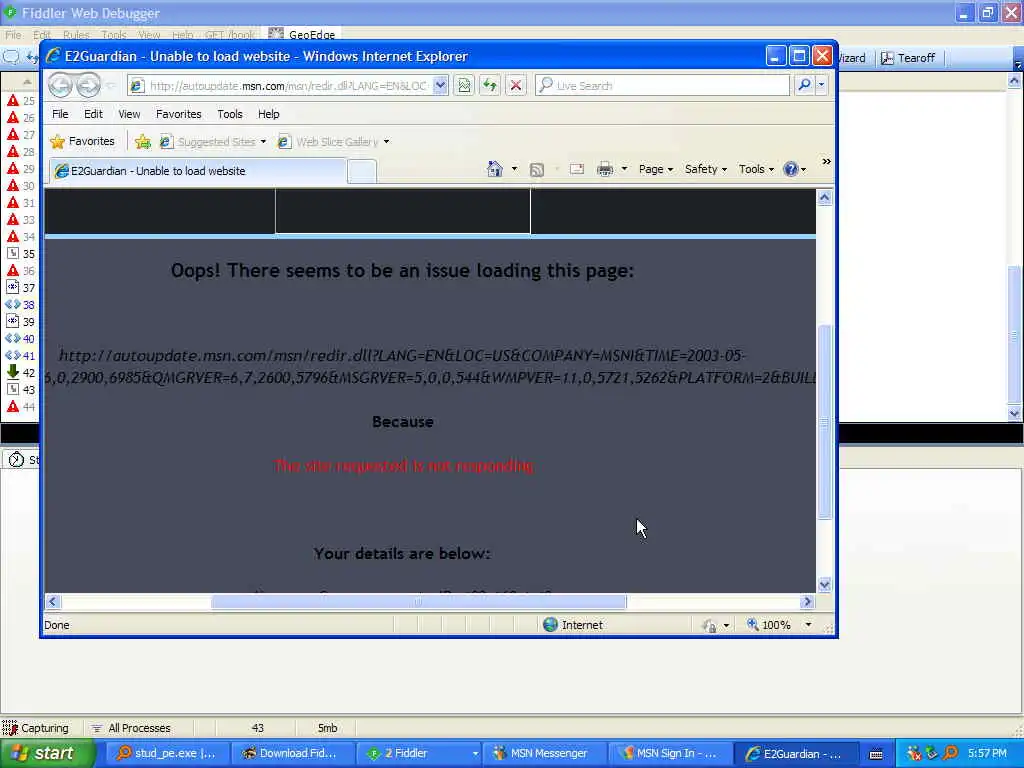This screenshot has width=1024, height=768.
Task: Open the Print dropdown arrow
Action: click(x=624, y=169)
